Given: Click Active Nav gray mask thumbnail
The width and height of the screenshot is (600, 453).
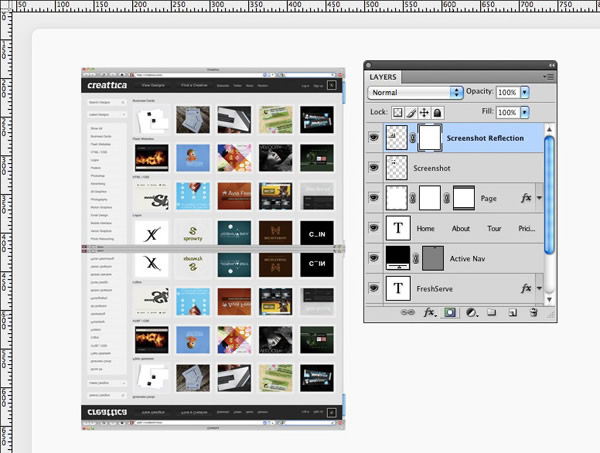Looking at the screenshot, I should tap(433, 258).
